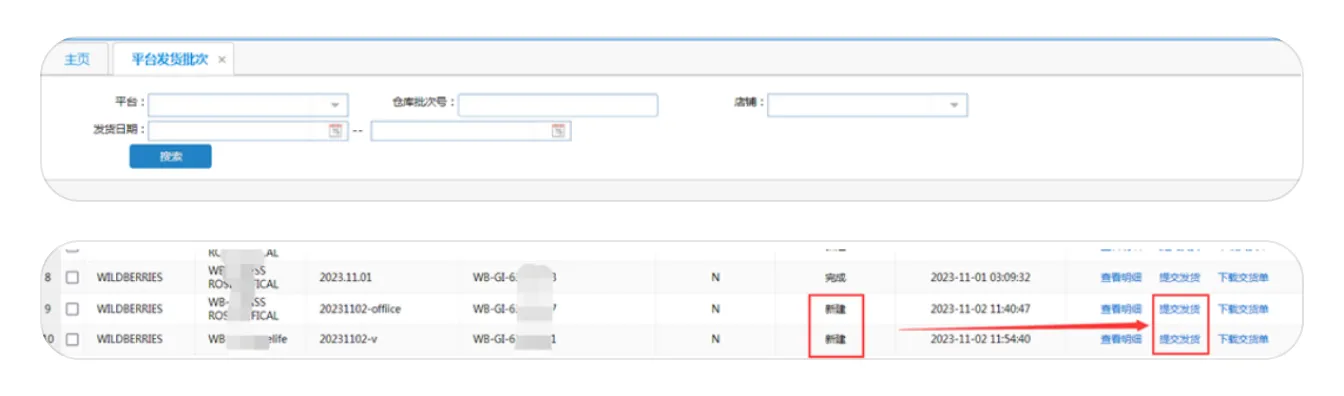This screenshot has width=1344, height=396.
Task: Click the 新建 status in row 10
Action: (x=835, y=340)
